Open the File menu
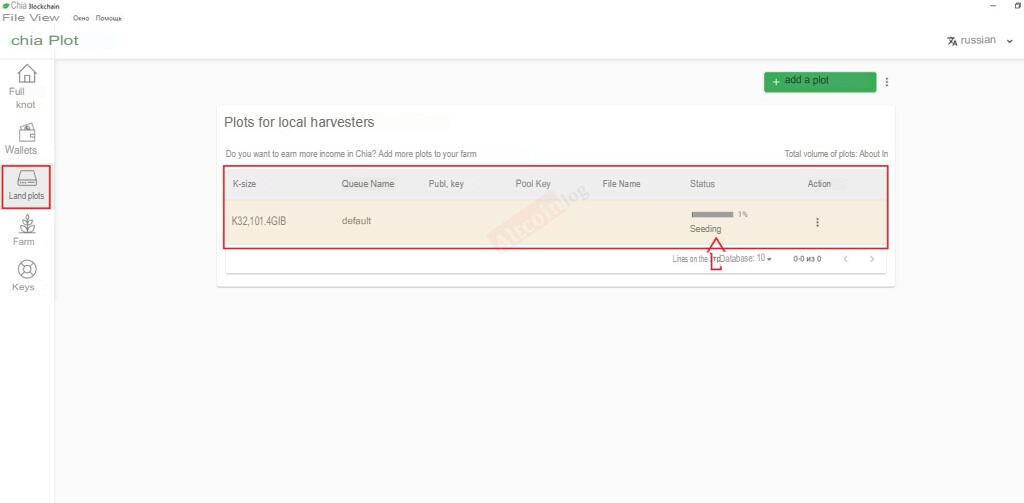Viewport: 1024px width, 503px height. tap(14, 18)
